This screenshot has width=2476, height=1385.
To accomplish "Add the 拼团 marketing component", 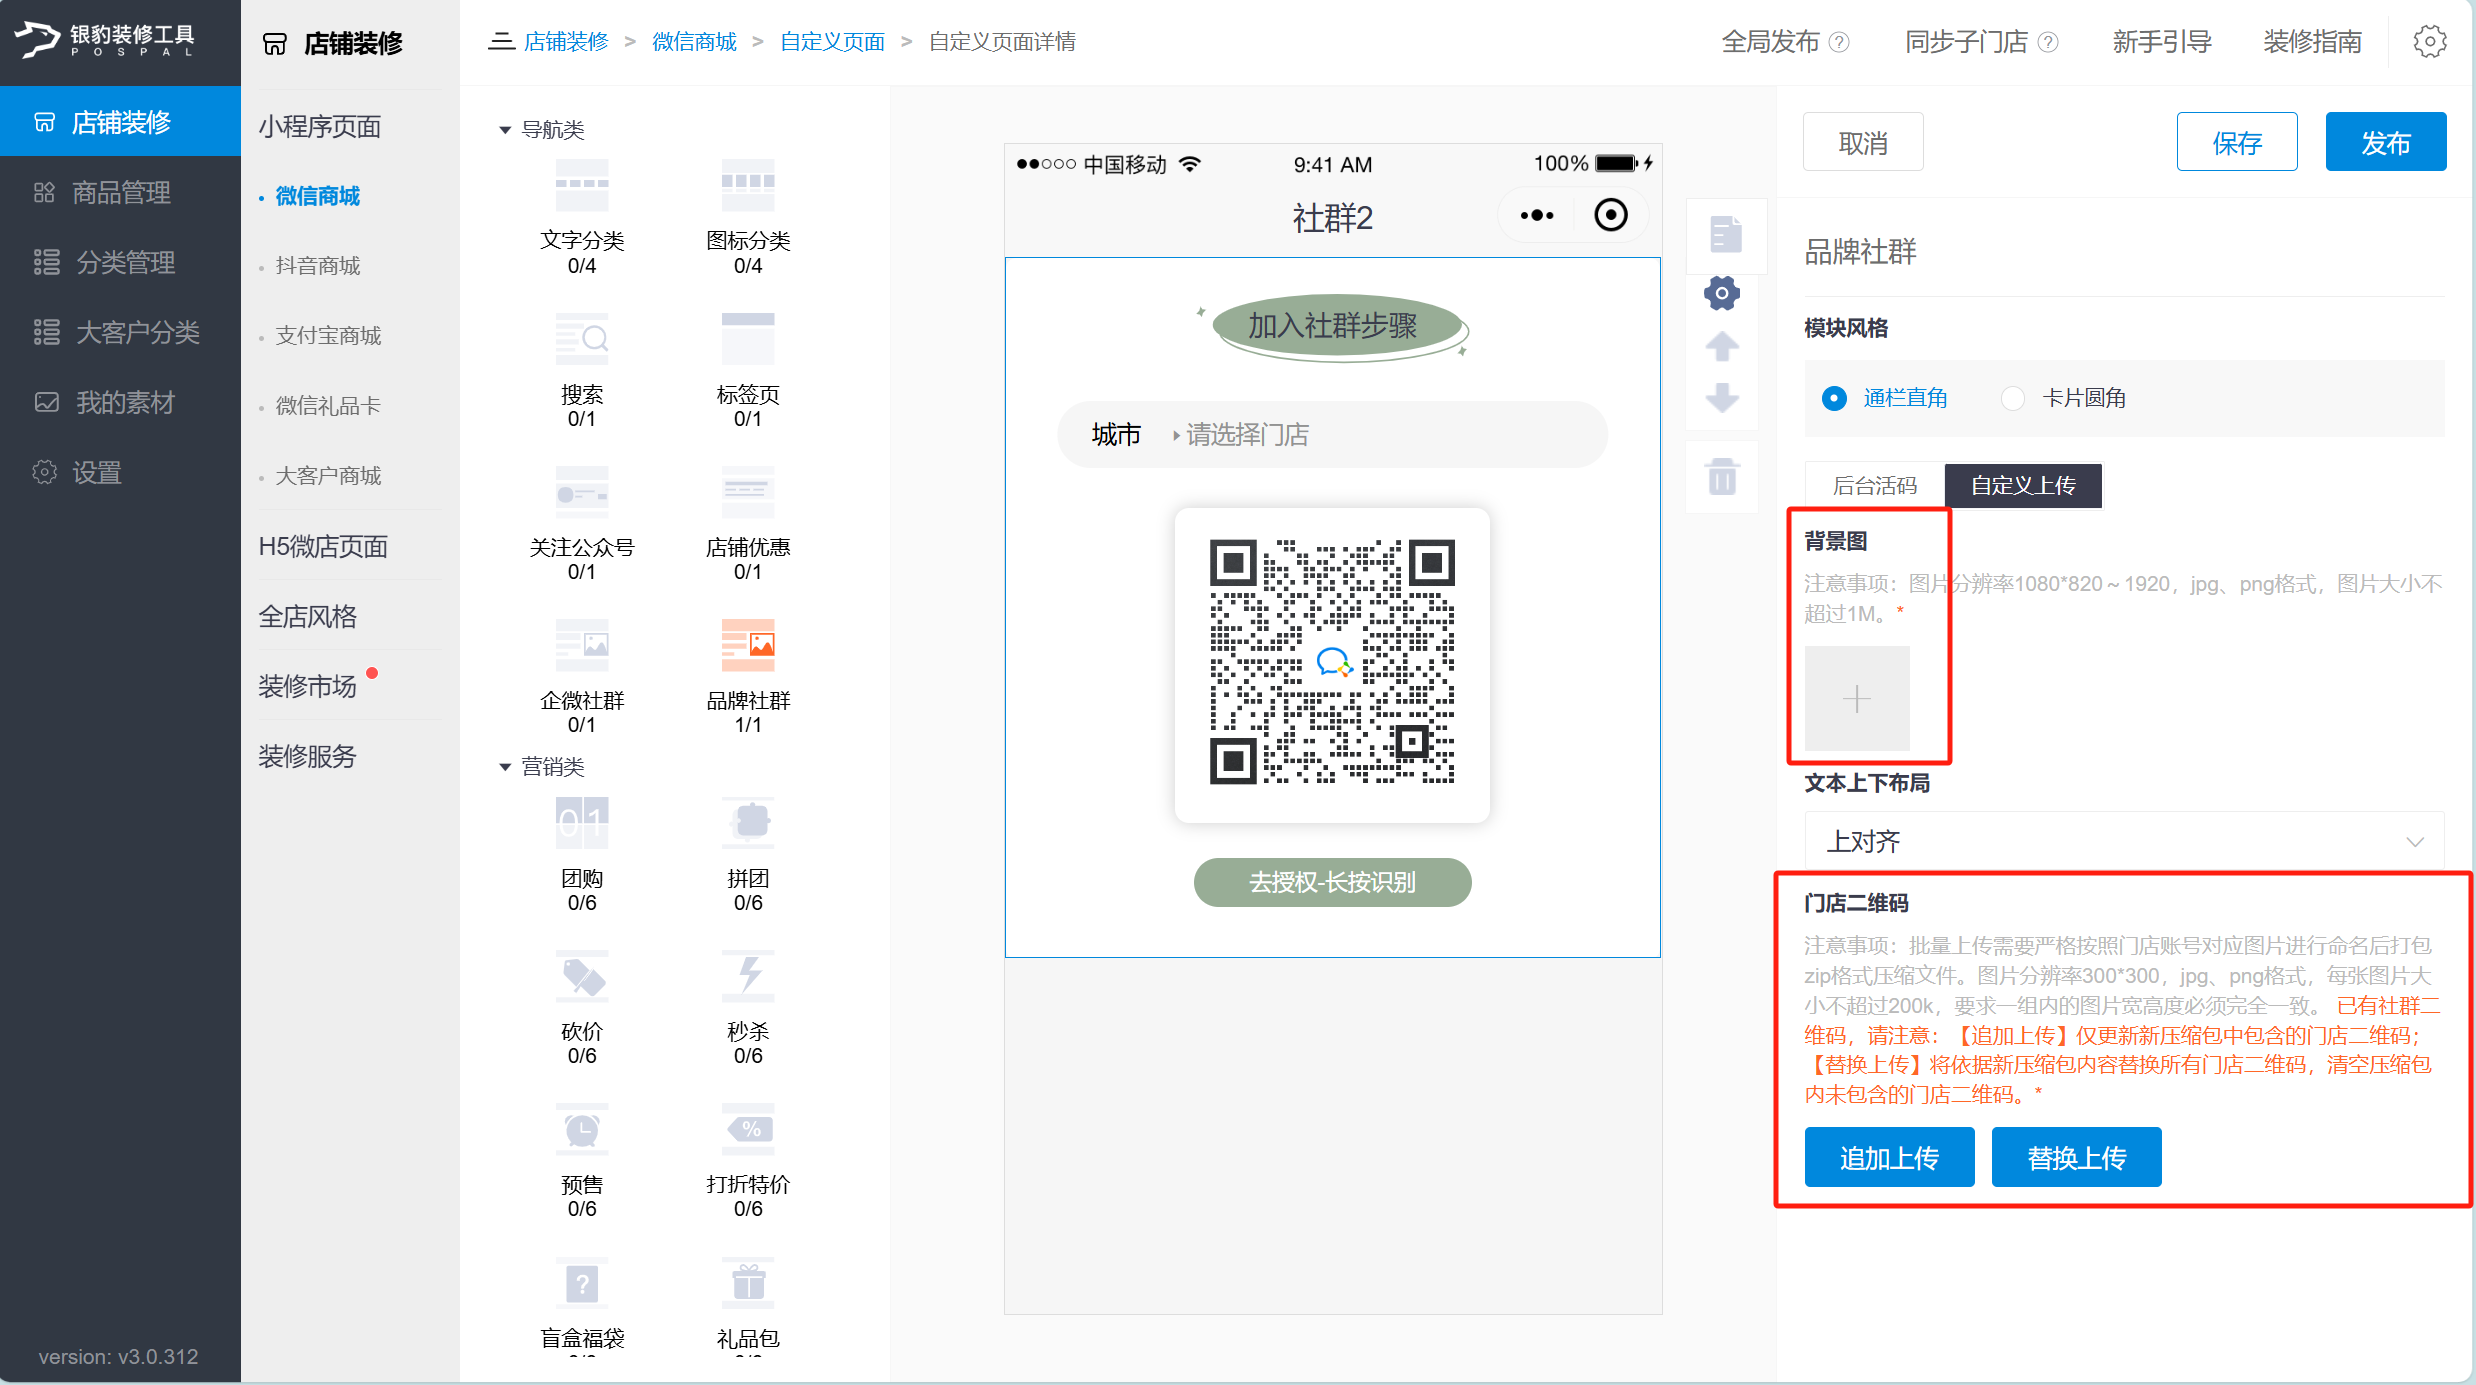I will click(748, 822).
